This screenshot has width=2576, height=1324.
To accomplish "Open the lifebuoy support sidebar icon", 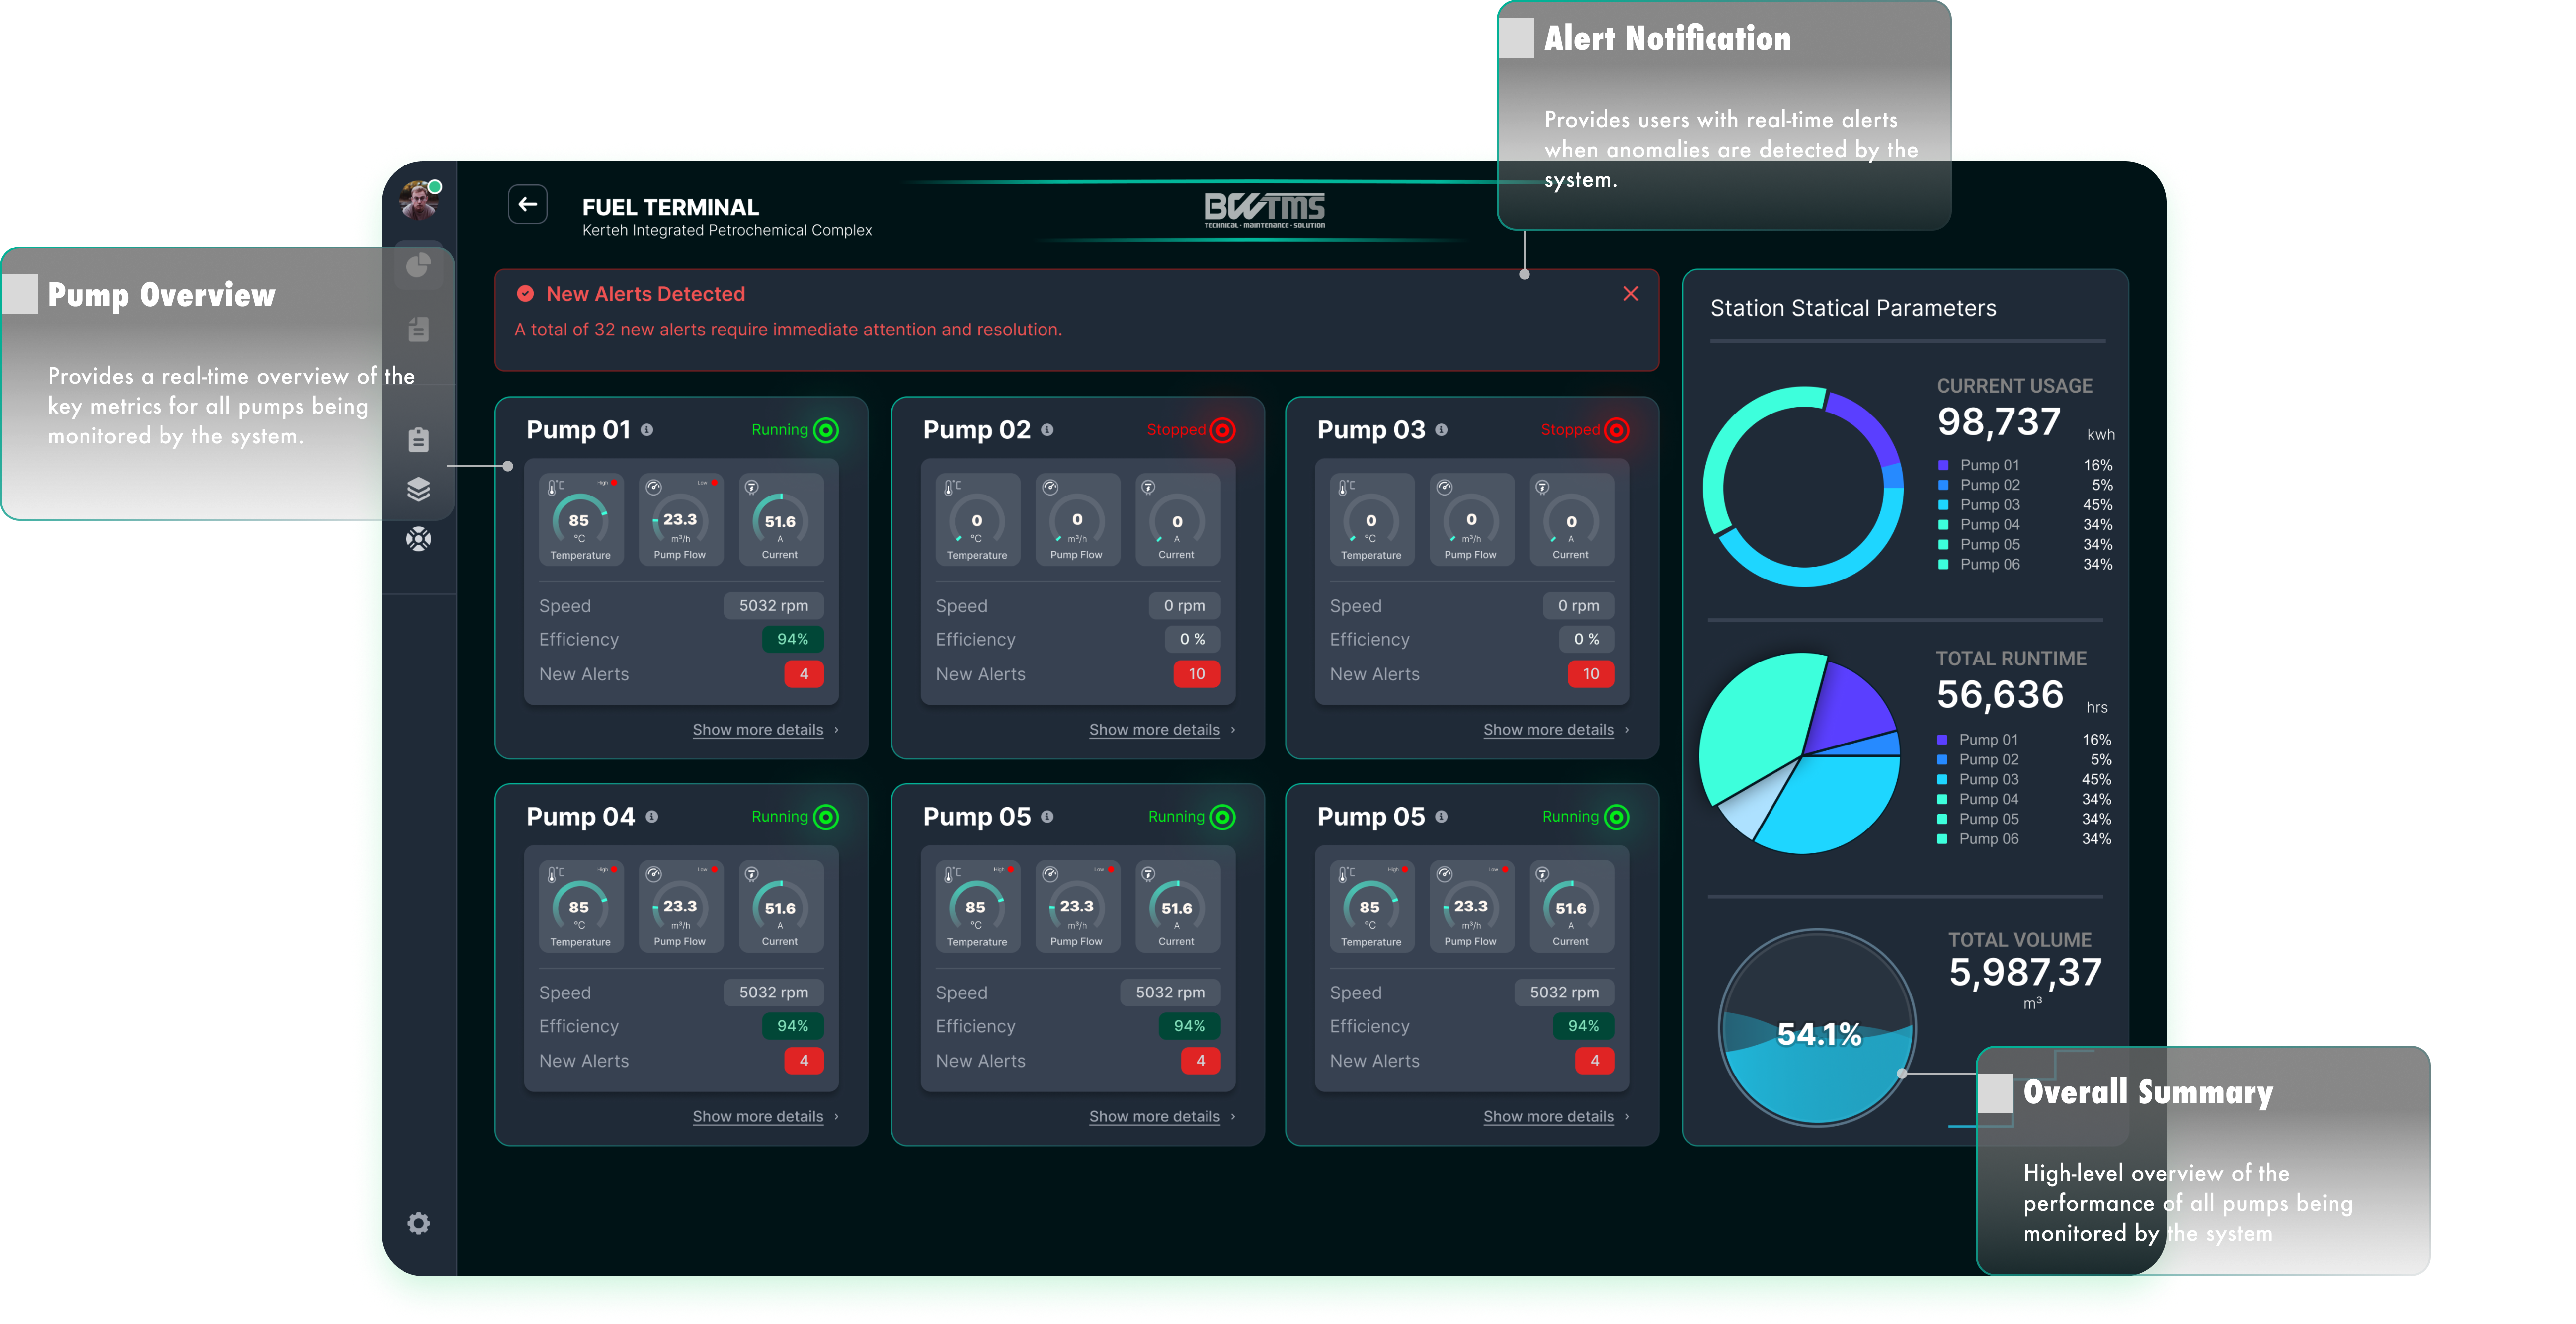I will (419, 539).
